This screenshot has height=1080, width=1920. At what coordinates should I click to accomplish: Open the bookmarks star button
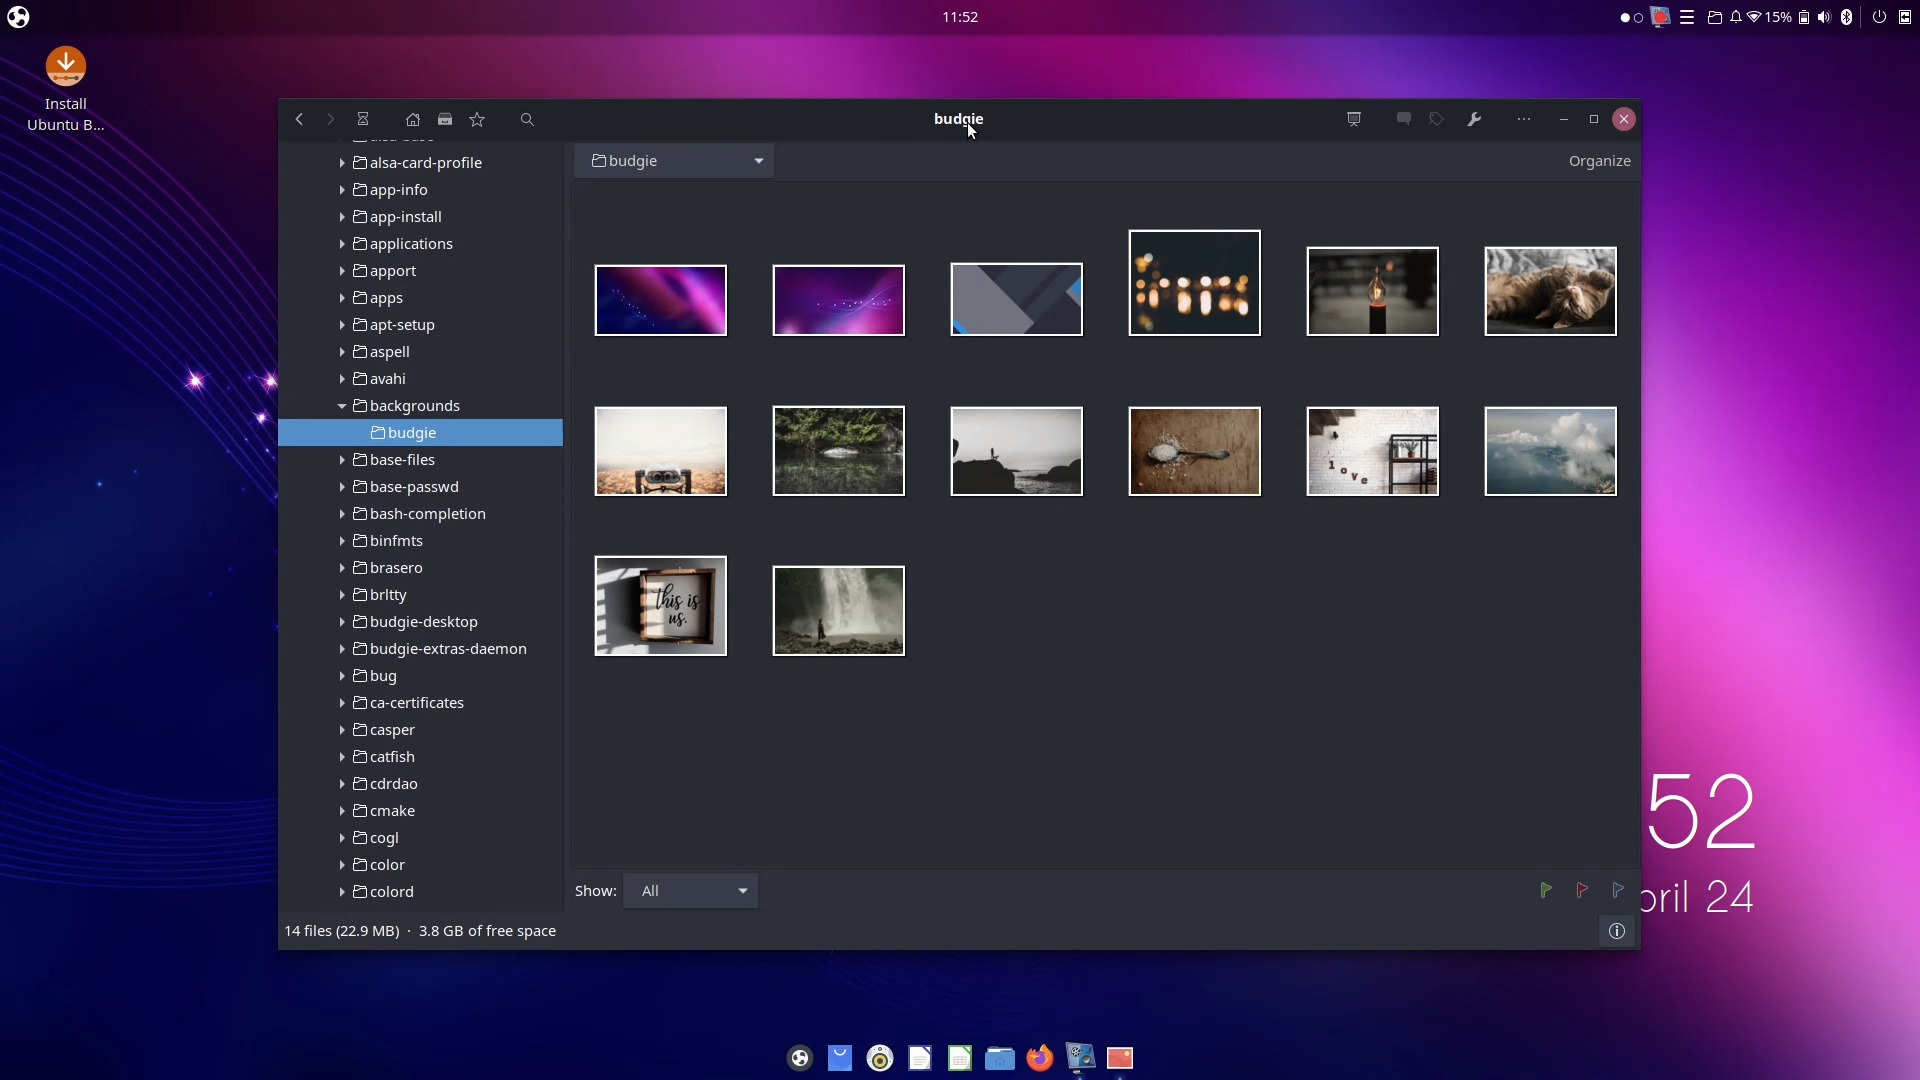(x=477, y=119)
